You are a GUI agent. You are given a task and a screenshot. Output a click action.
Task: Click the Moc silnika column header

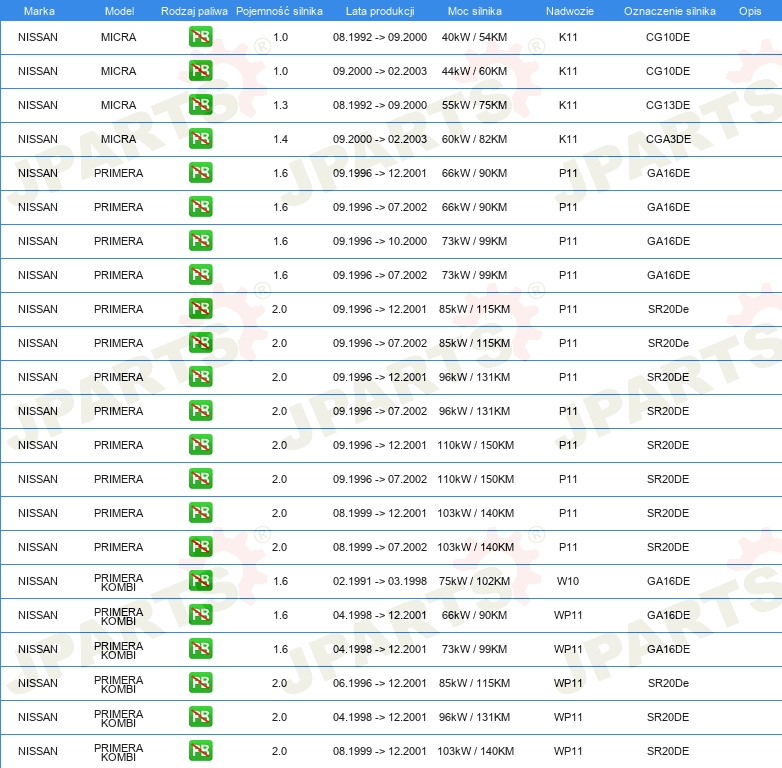click(x=474, y=11)
